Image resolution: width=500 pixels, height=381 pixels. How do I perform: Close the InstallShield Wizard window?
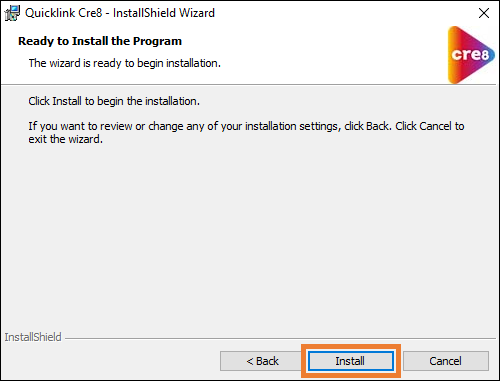coord(484,13)
